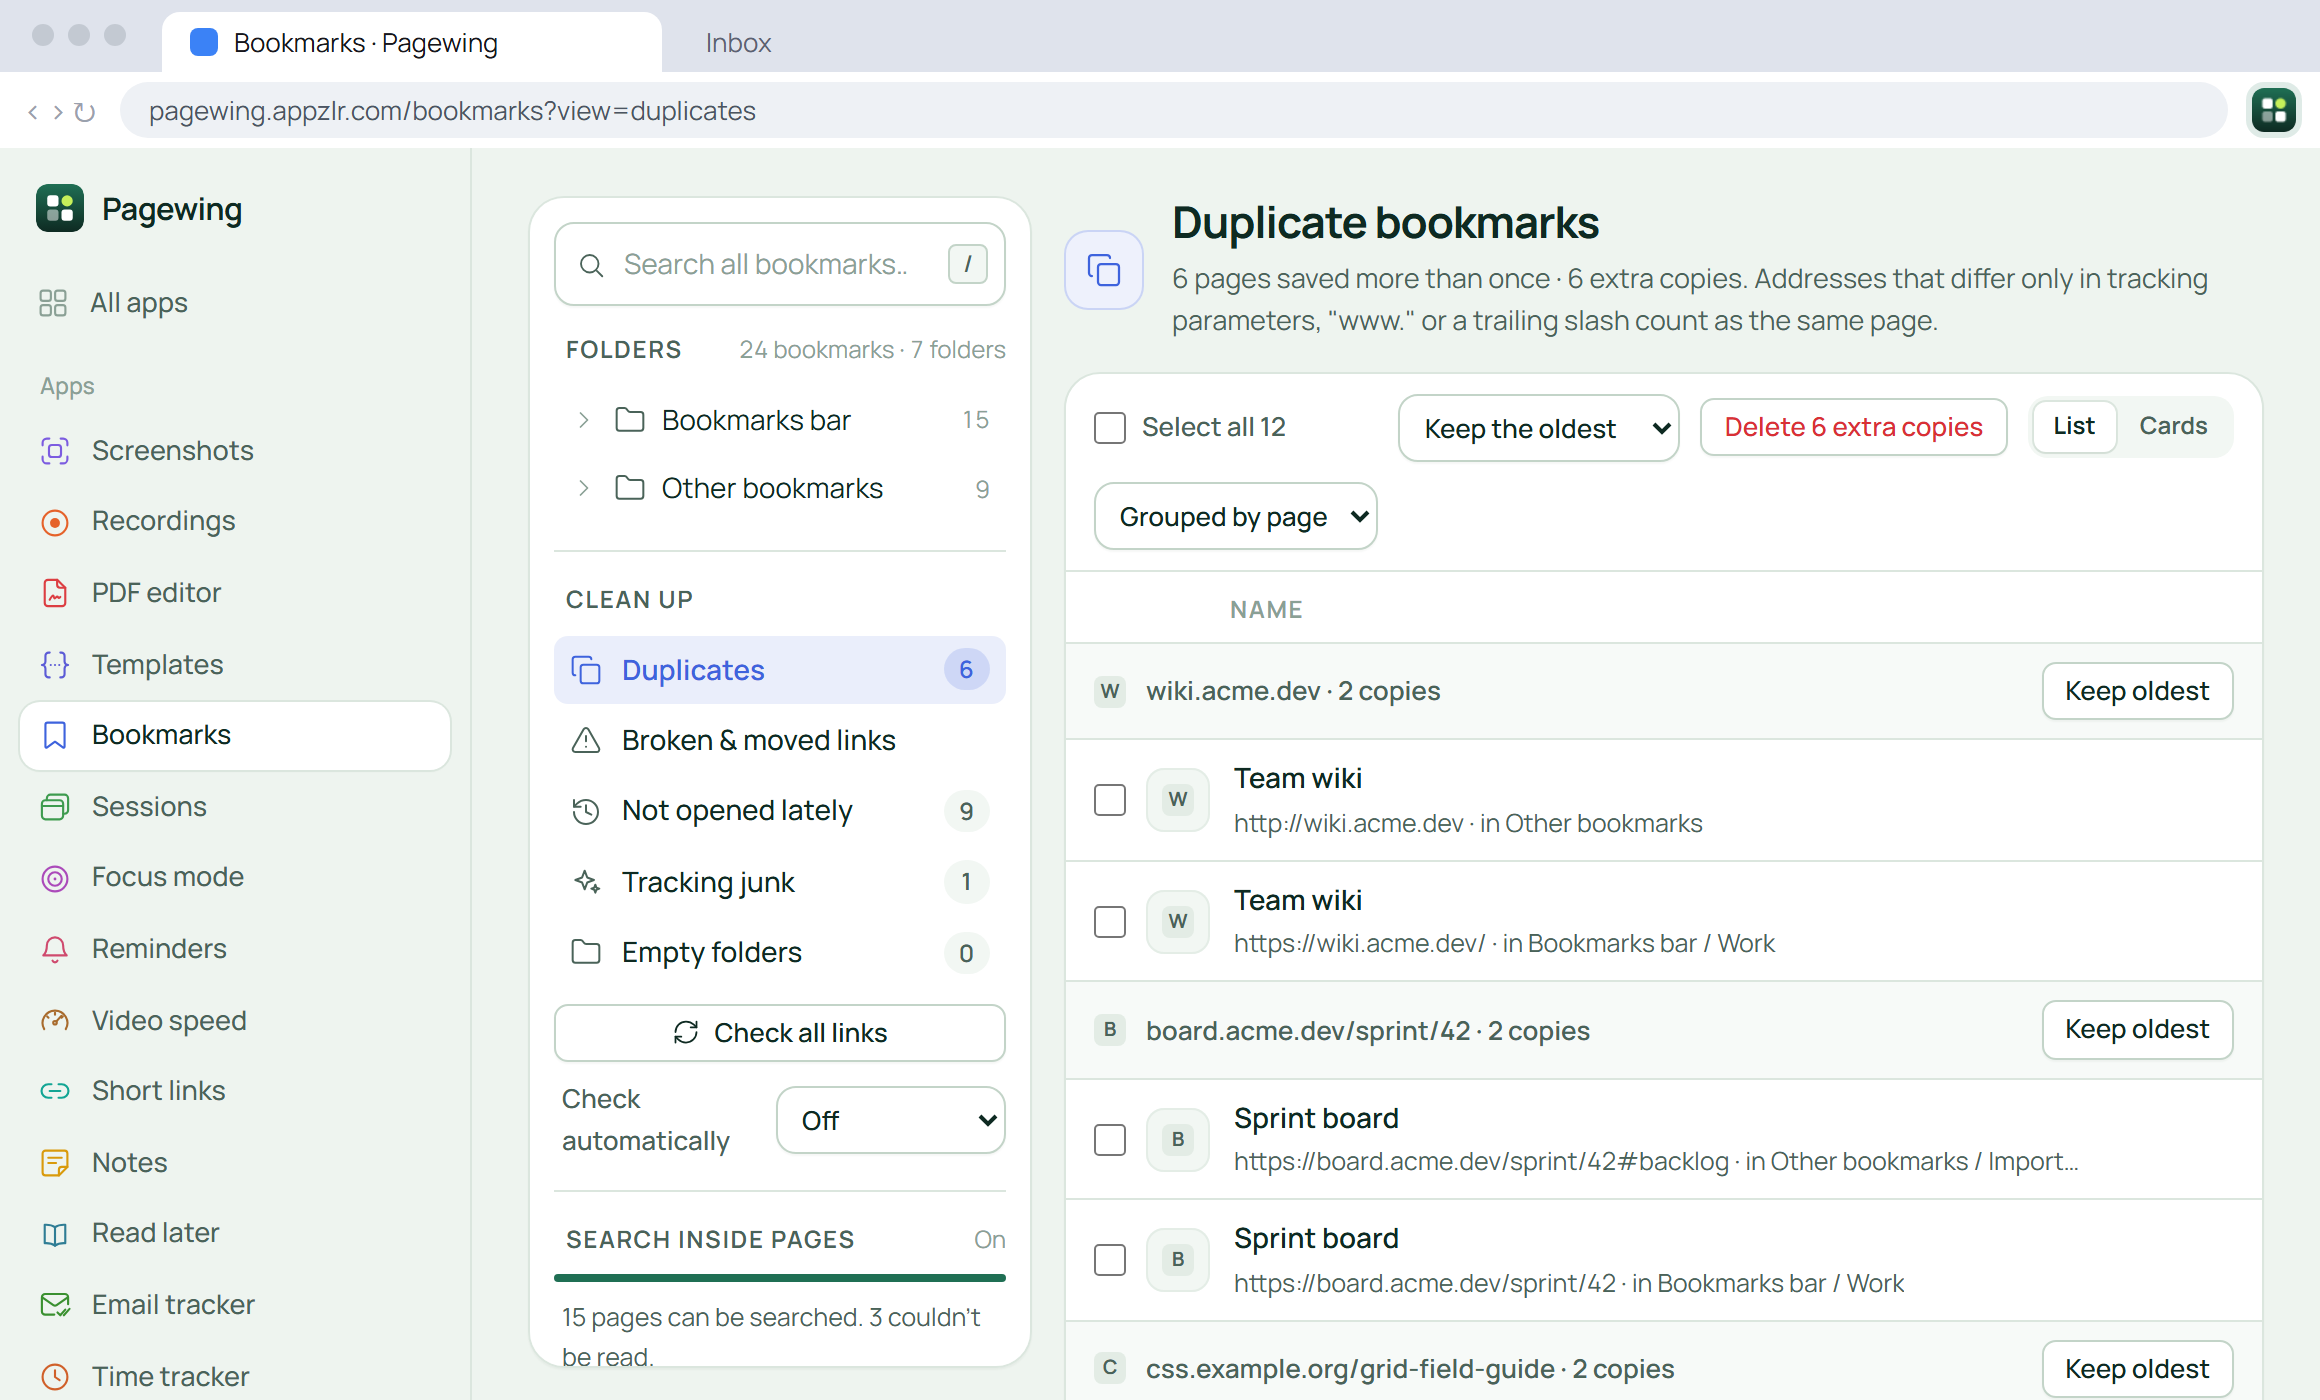Go to Templates in sidebar
The height and width of the screenshot is (1400, 2320).
(235, 665)
